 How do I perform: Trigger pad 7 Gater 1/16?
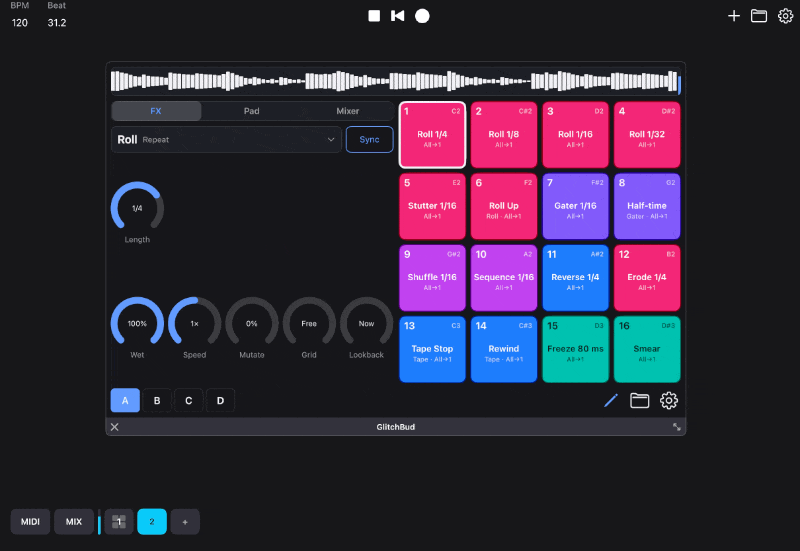pos(575,206)
